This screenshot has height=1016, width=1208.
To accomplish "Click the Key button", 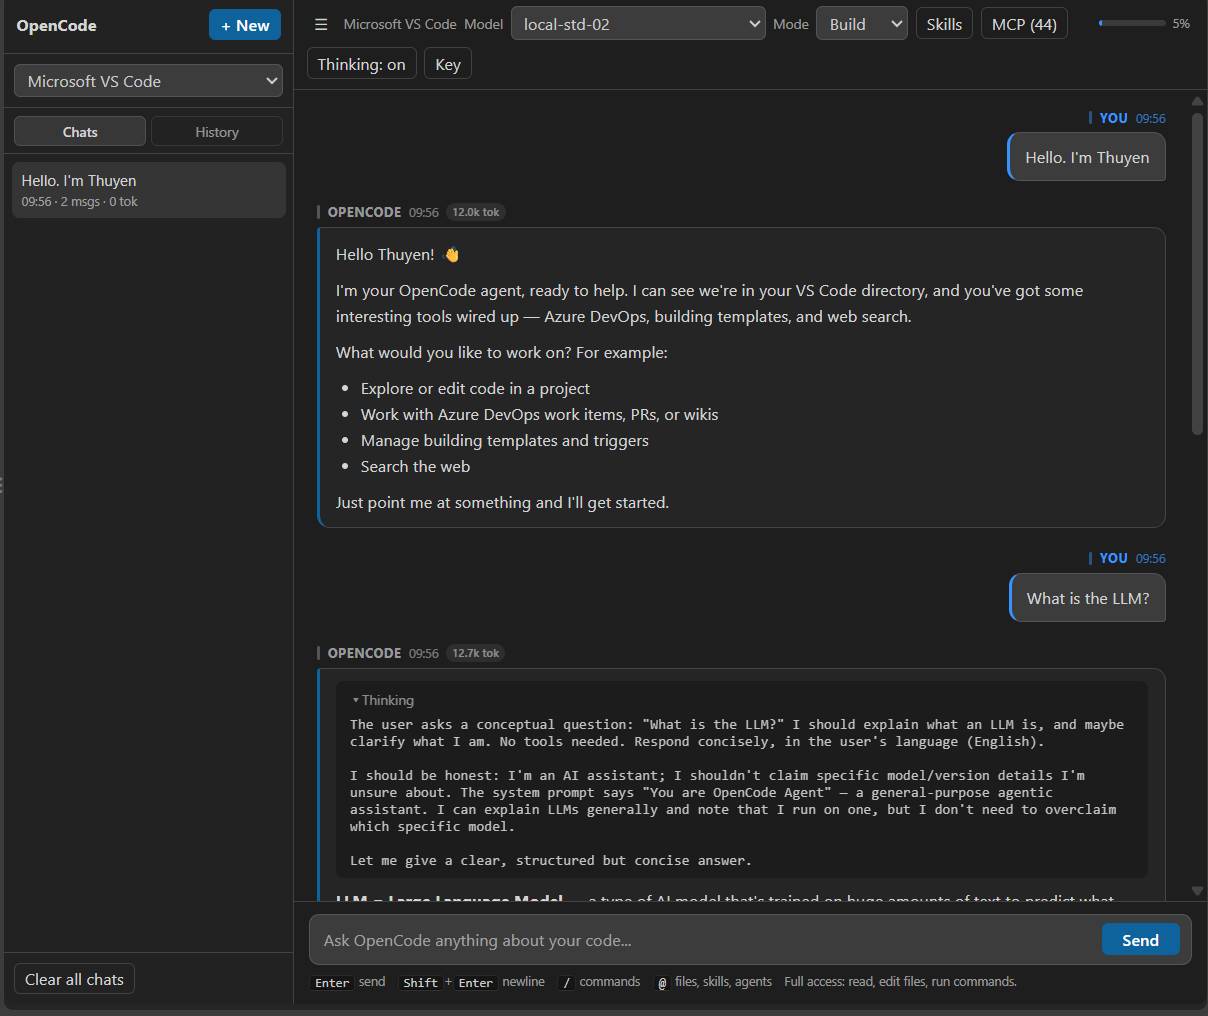I will (448, 64).
